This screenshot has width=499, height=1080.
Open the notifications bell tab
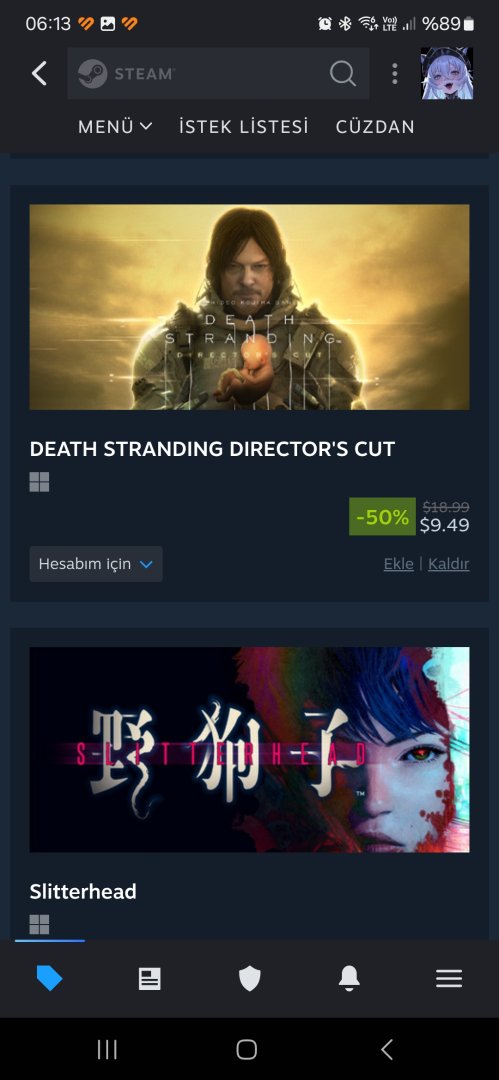point(349,978)
